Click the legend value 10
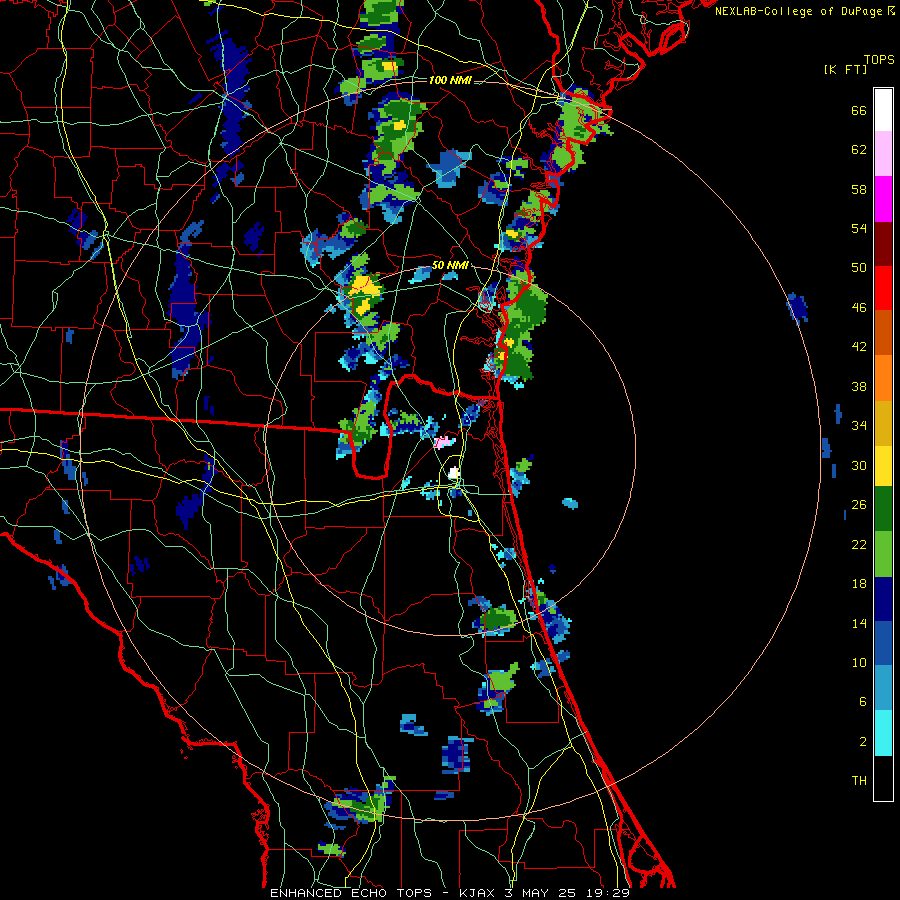900x900 pixels. (x=859, y=663)
